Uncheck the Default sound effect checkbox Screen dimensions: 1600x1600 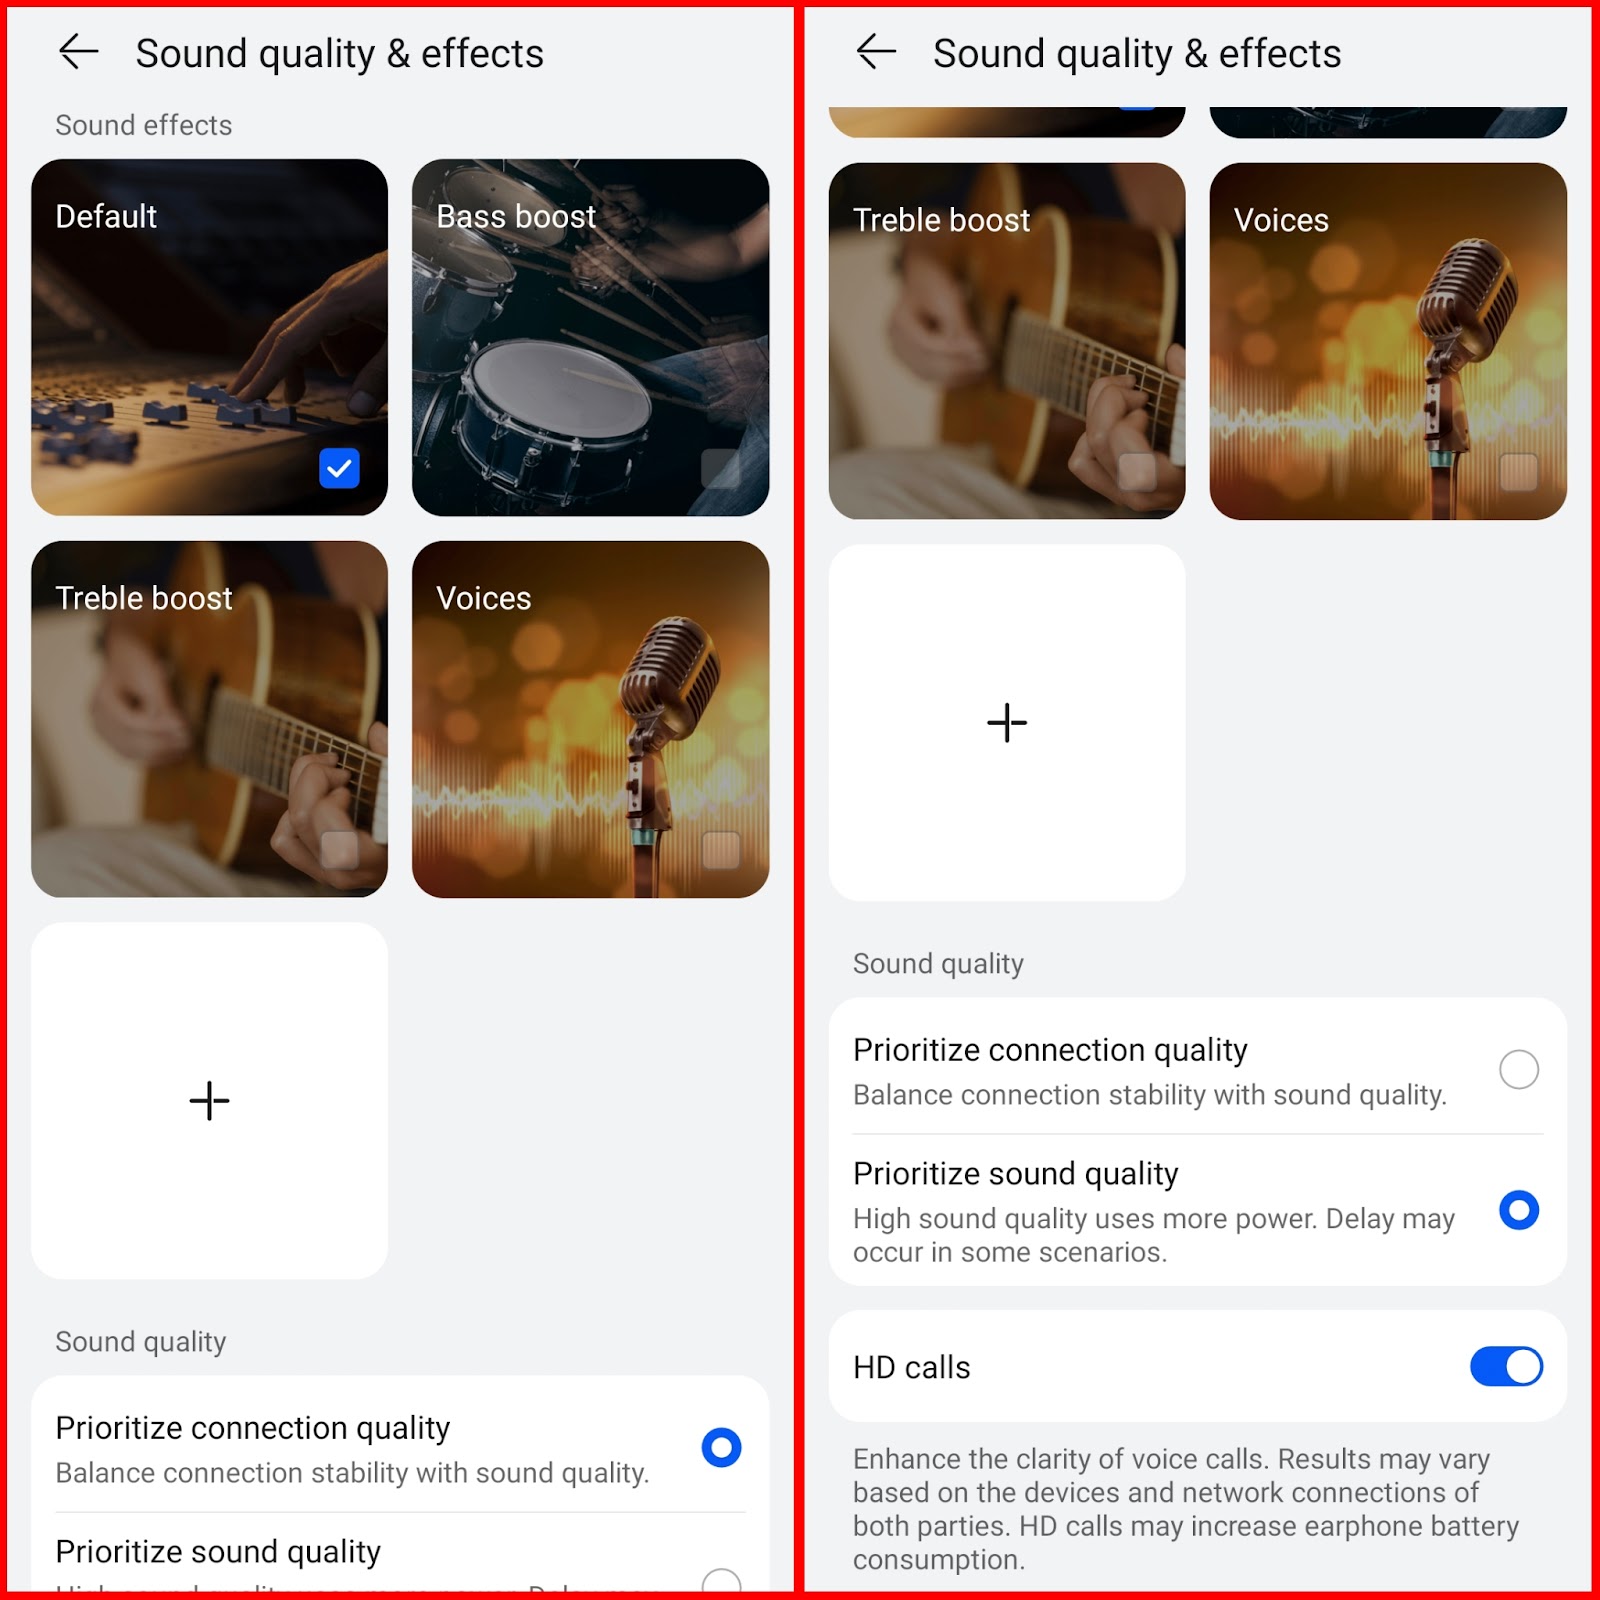pos(339,468)
